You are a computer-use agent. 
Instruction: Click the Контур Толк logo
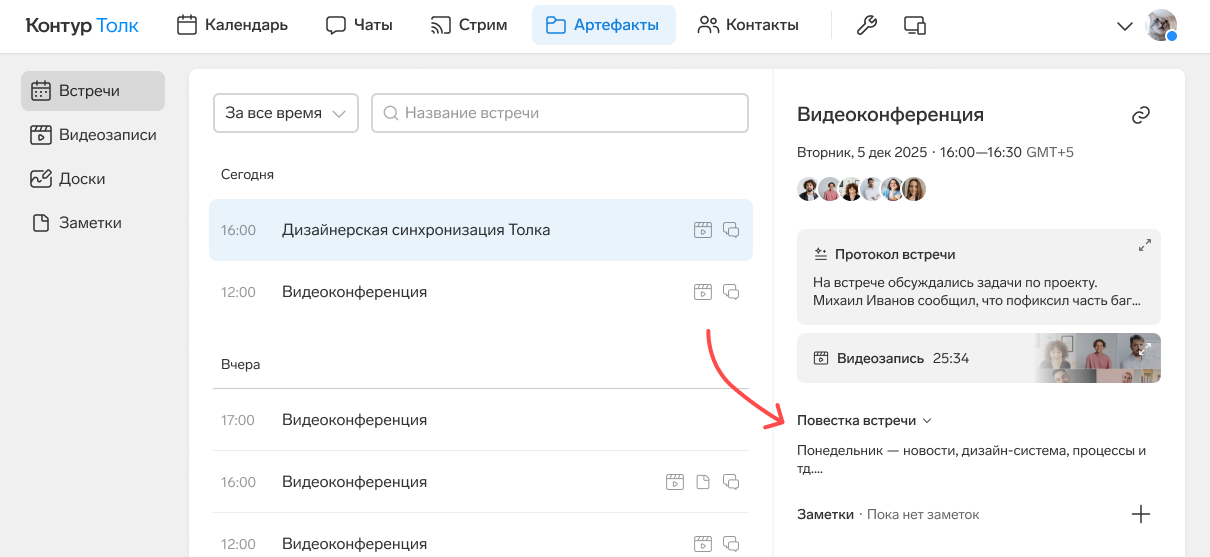(x=82, y=25)
